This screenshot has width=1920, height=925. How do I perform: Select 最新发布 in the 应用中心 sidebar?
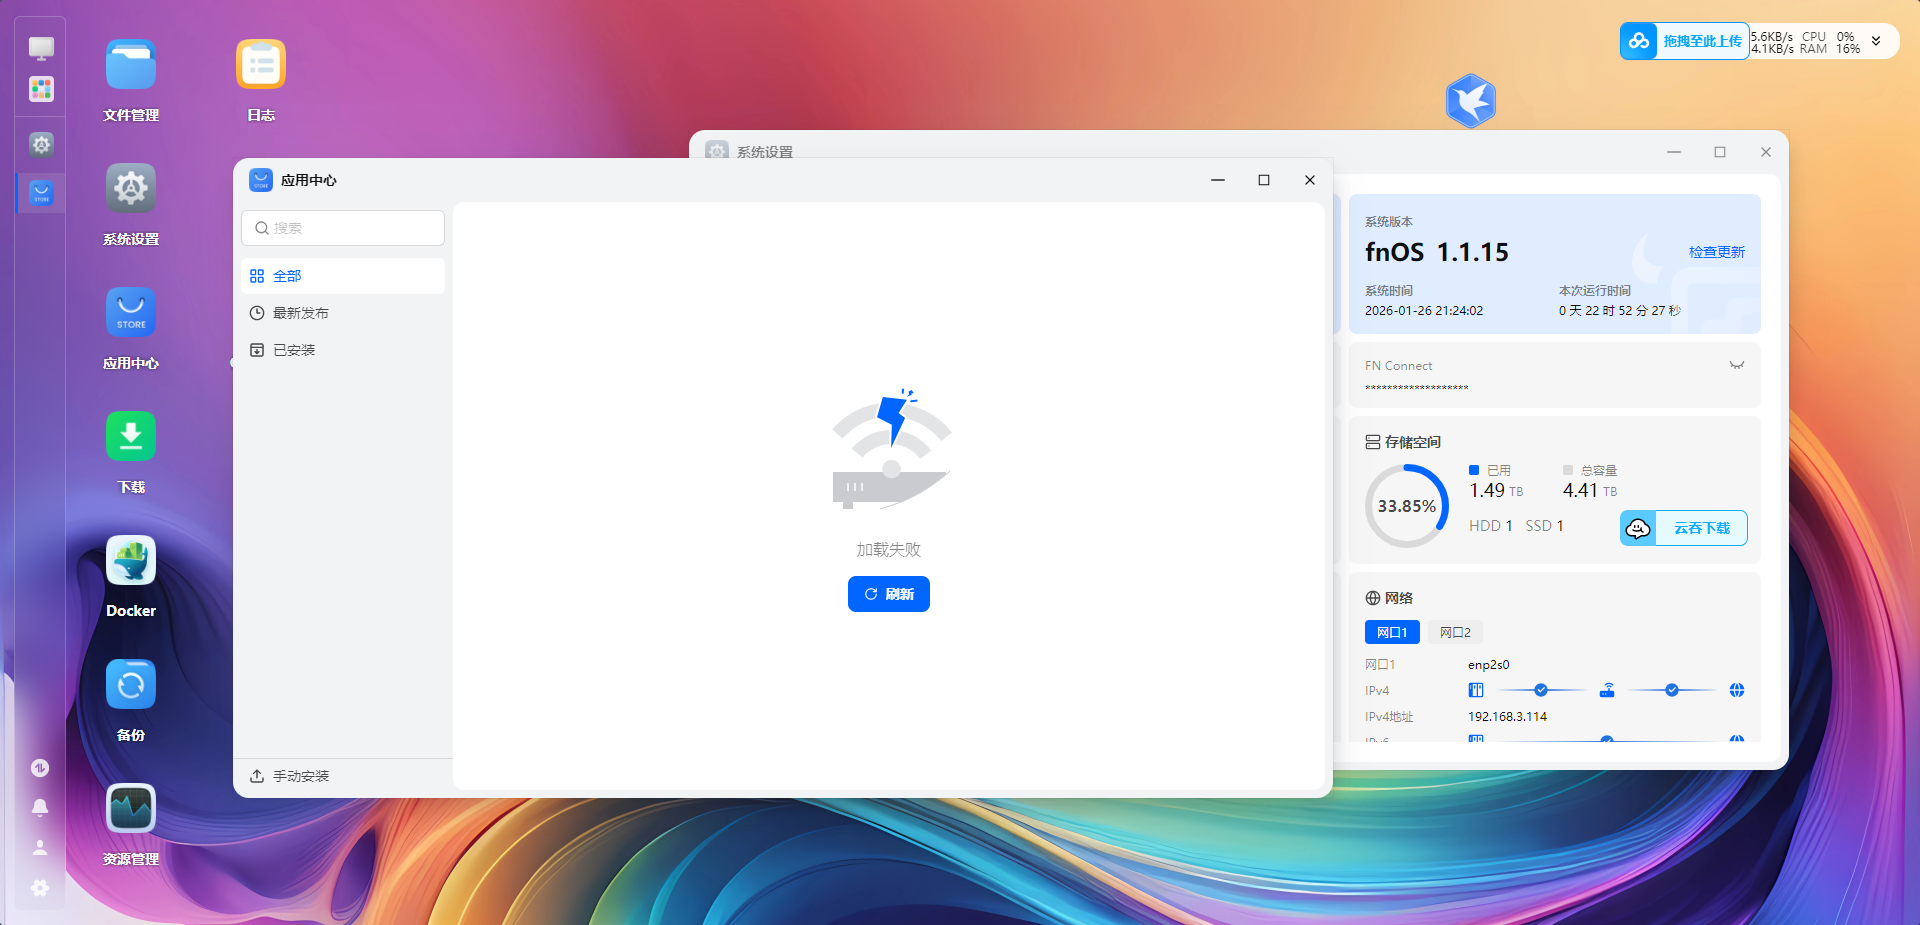343,313
